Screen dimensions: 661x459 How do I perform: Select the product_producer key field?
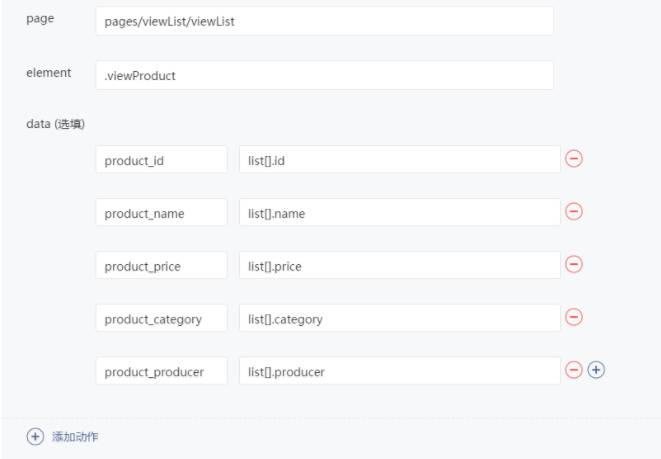click(161, 371)
